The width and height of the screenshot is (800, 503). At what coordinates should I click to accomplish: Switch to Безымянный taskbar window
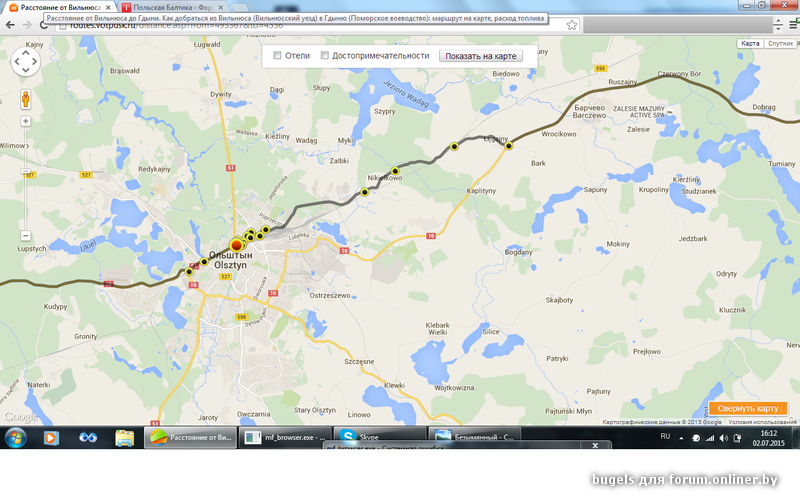474,437
